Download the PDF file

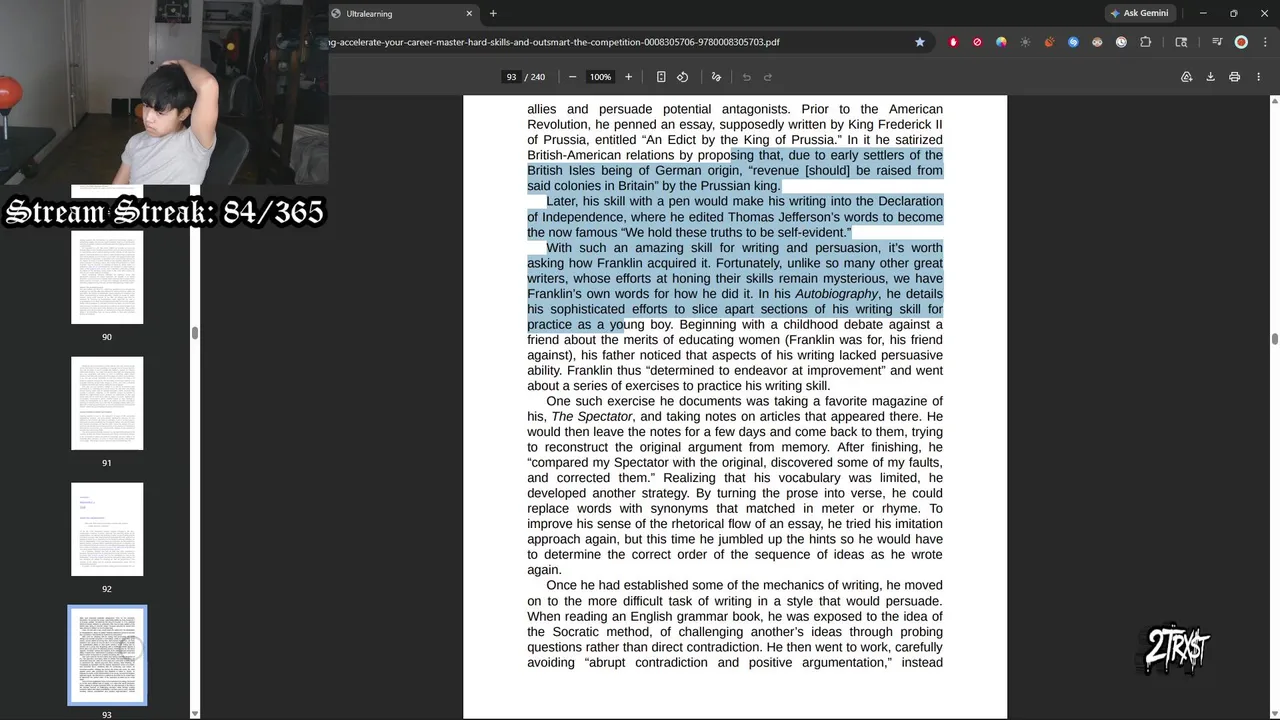pyautogui.click(x=1210, y=77)
